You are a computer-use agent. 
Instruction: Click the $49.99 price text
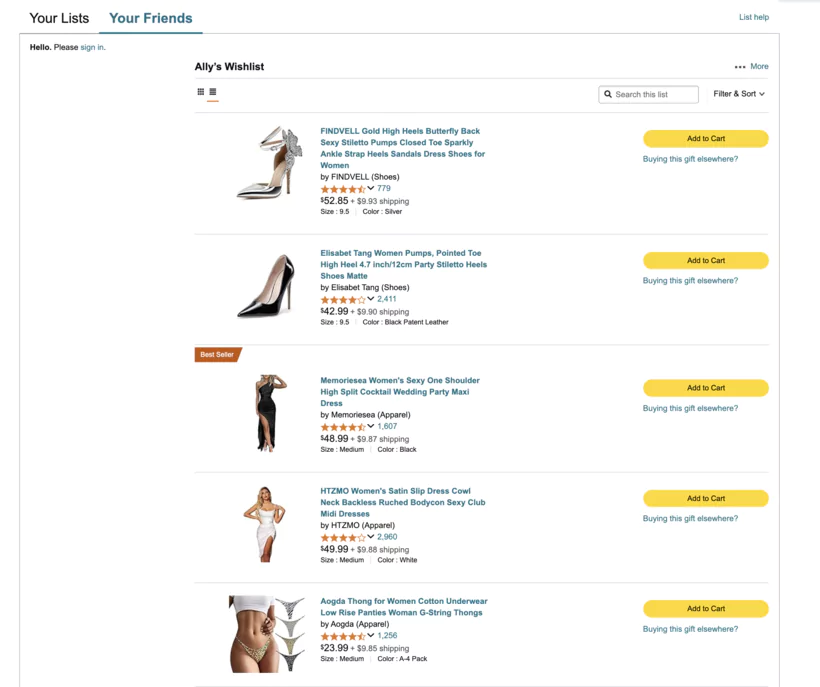tap(334, 549)
